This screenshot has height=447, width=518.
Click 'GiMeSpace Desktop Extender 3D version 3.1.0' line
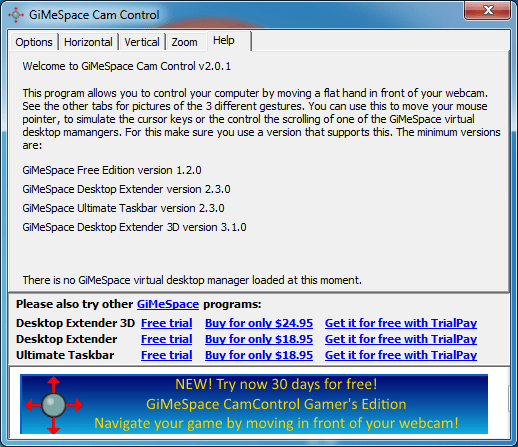(x=134, y=227)
